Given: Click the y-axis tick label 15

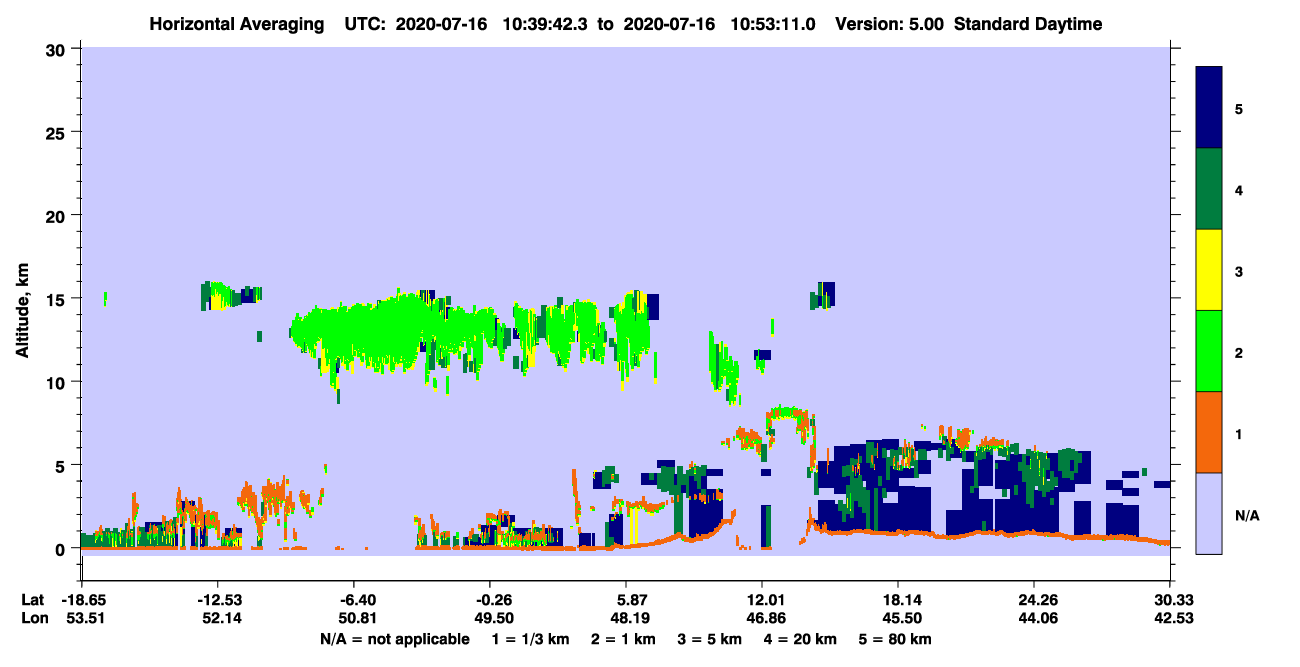Looking at the screenshot, I should [x=58, y=298].
